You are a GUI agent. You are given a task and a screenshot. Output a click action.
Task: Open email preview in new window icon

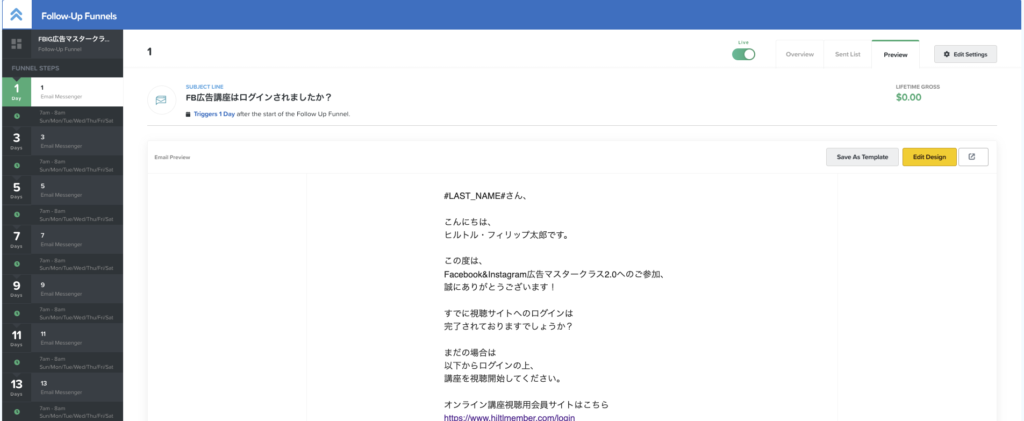click(972, 157)
